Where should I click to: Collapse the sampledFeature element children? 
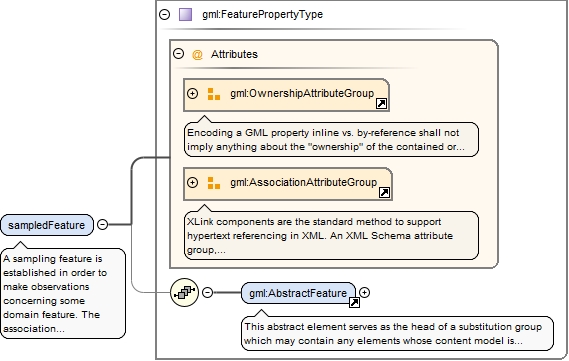(103, 225)
